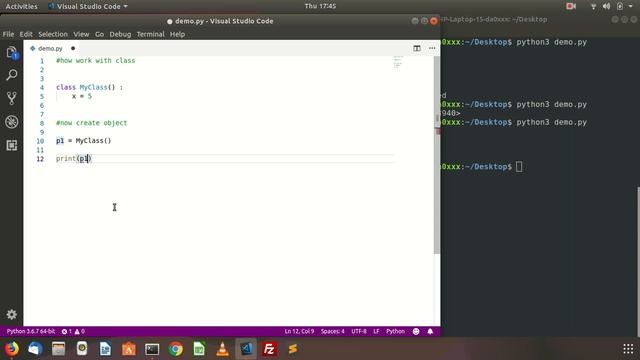Open Ubuntu Software from the dock
The height and width of the screenshot is (360, 640).
[x=129, y=349]
